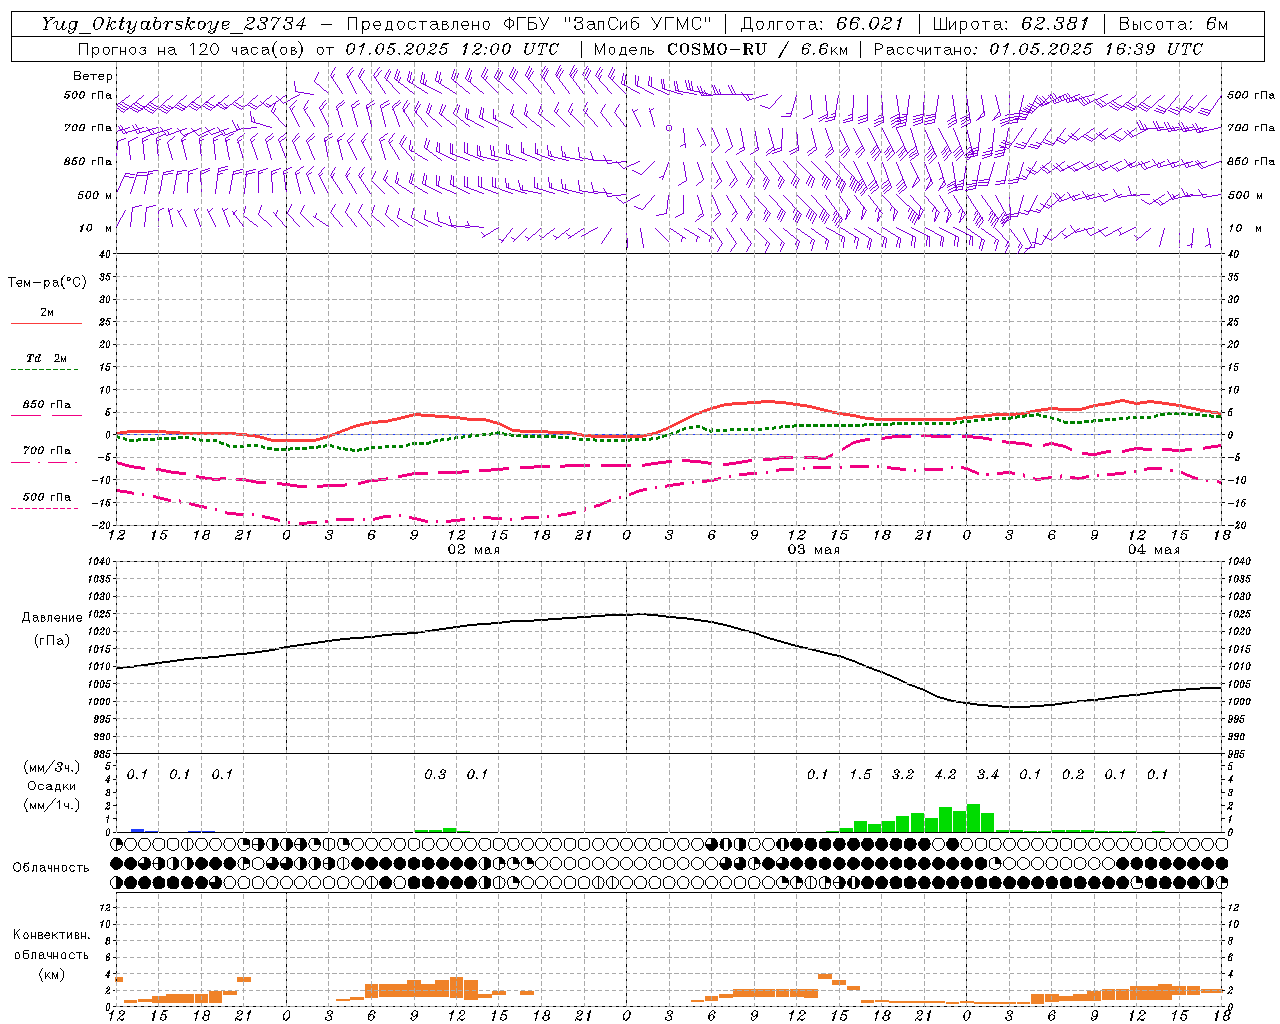Click the blue precipitation bar in the rainfall chart
The width and height of the screenshot is (1280, 1024).
[x=138, y=830]
